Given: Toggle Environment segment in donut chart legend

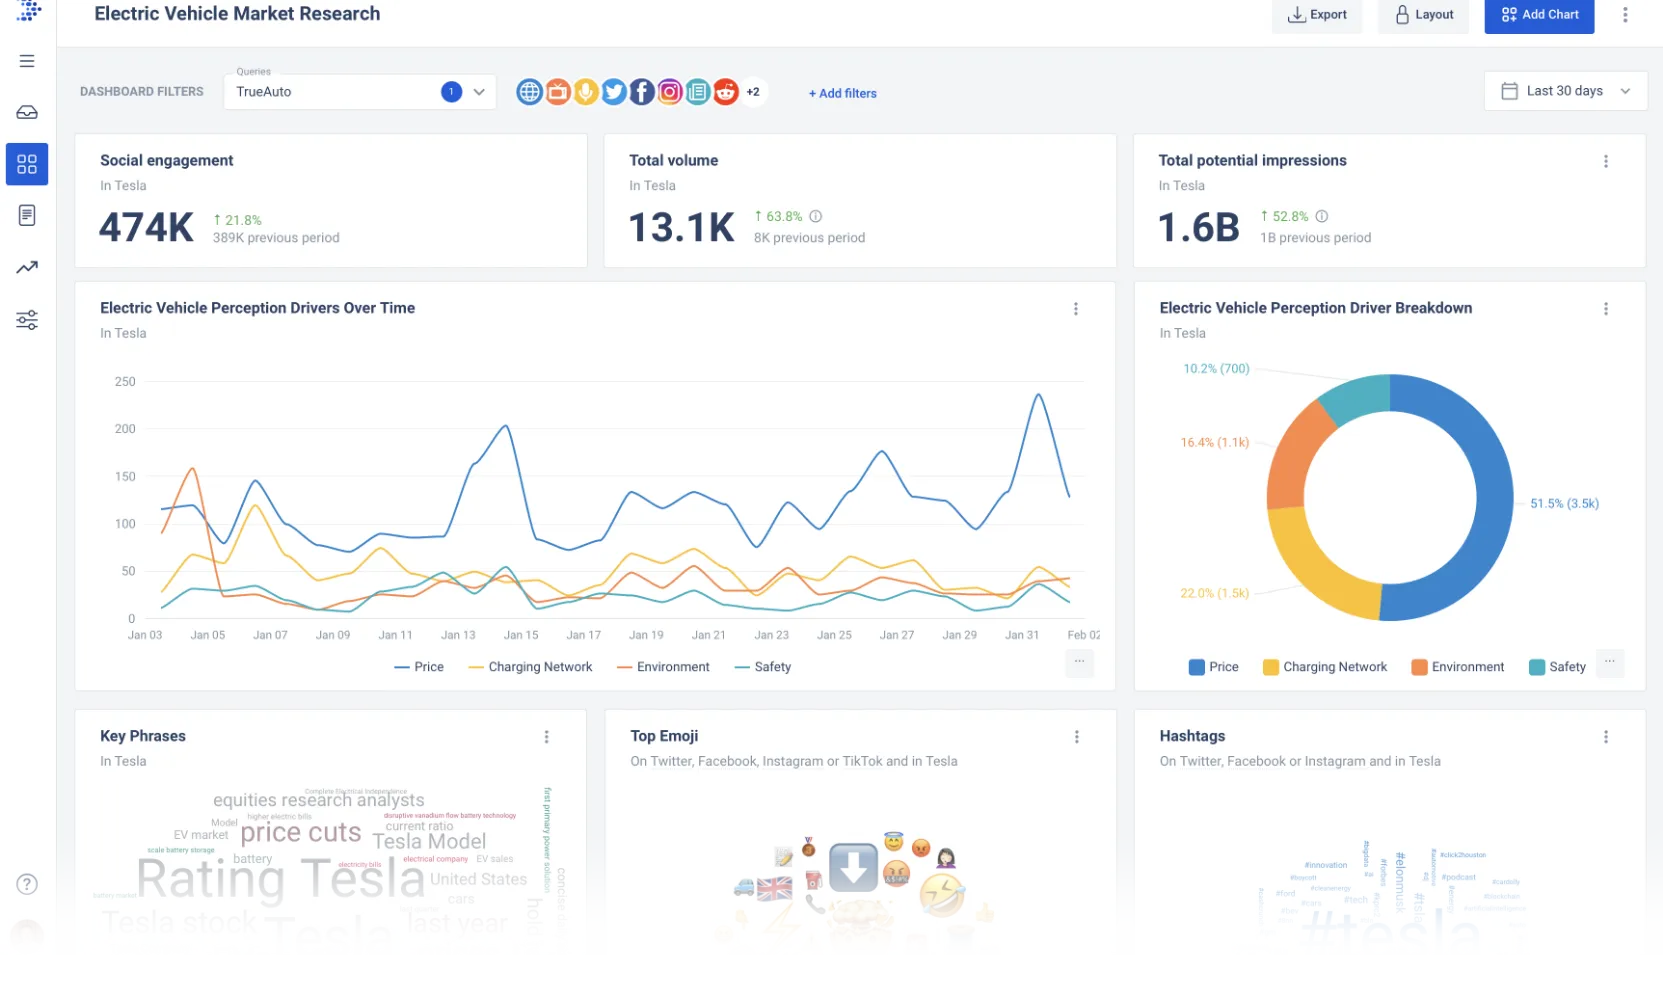Looking at the screenshot, I should [x=1457, y=667].
